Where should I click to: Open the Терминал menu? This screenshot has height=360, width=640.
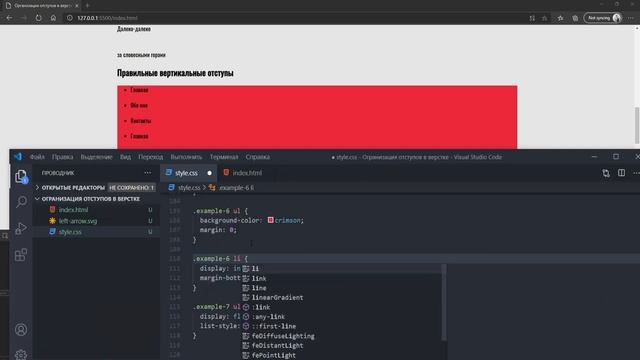click(224, 157)
